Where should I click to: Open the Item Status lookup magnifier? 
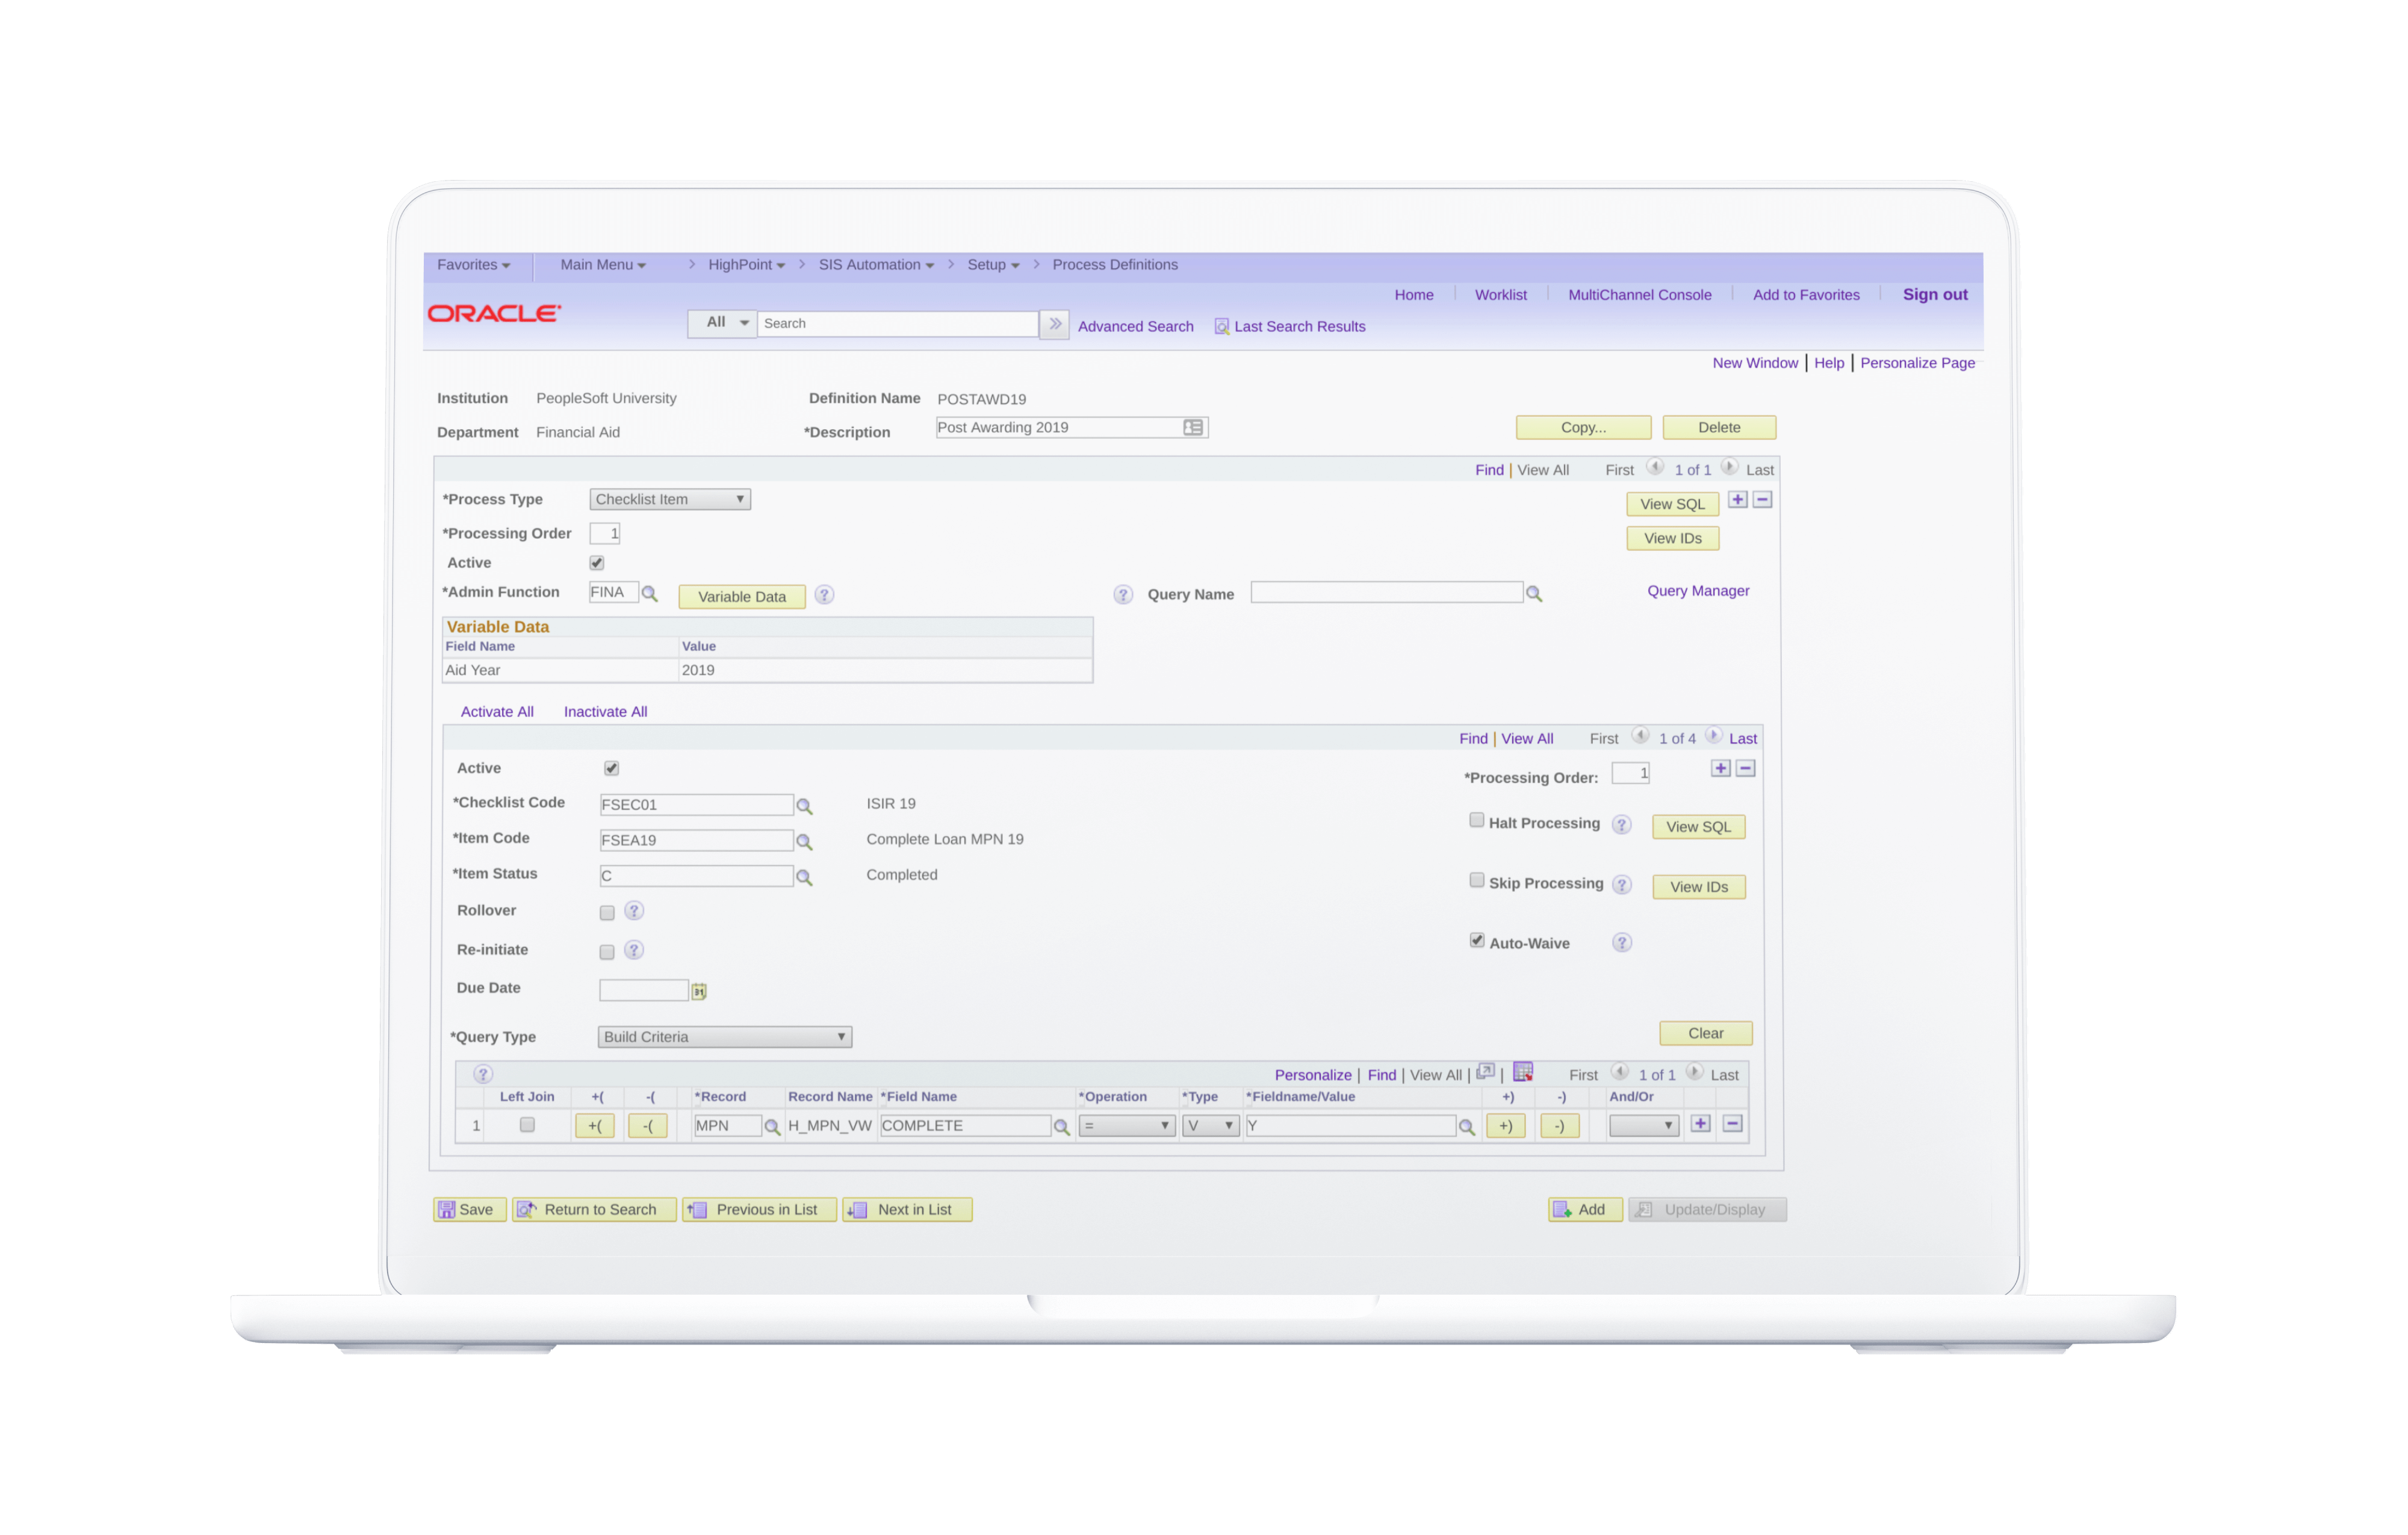point(804,877)
